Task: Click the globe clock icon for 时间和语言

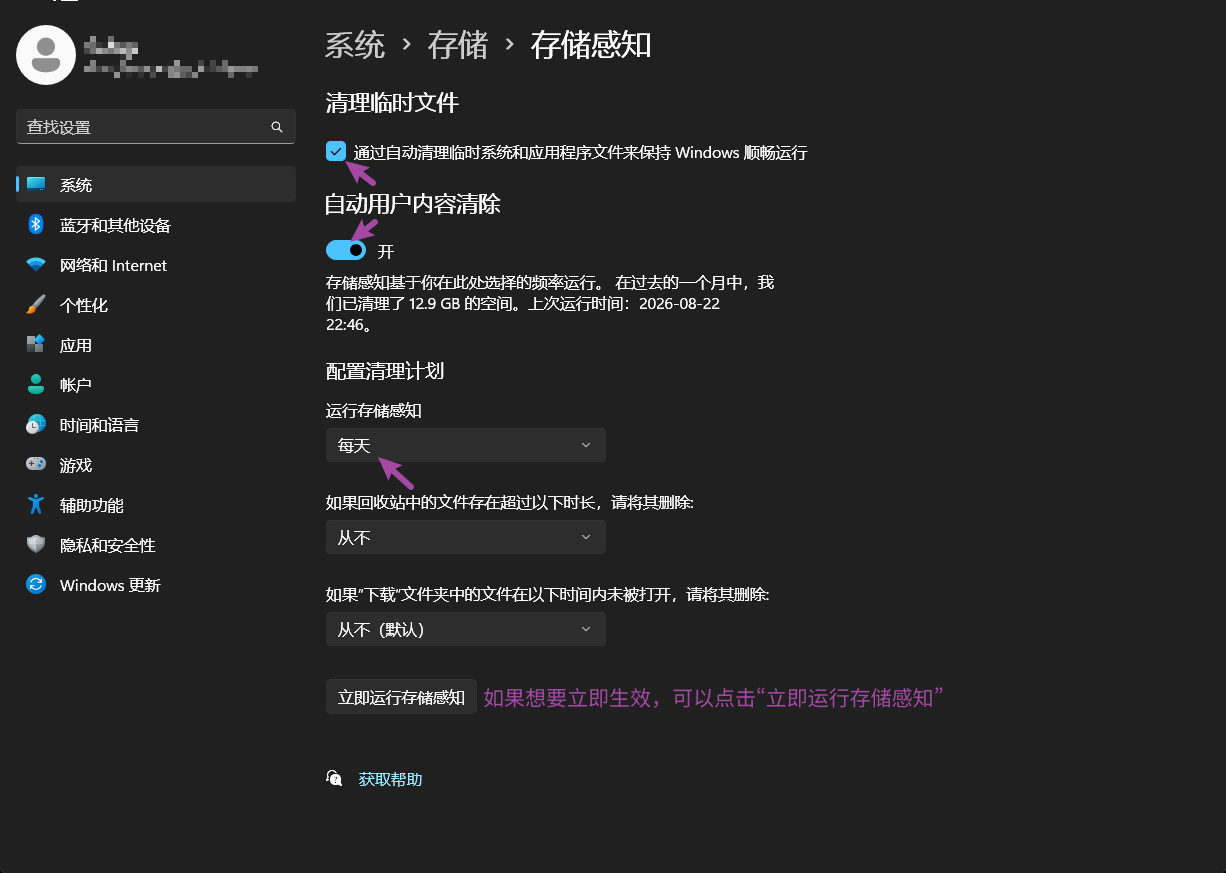Action: tap(36, 424)
